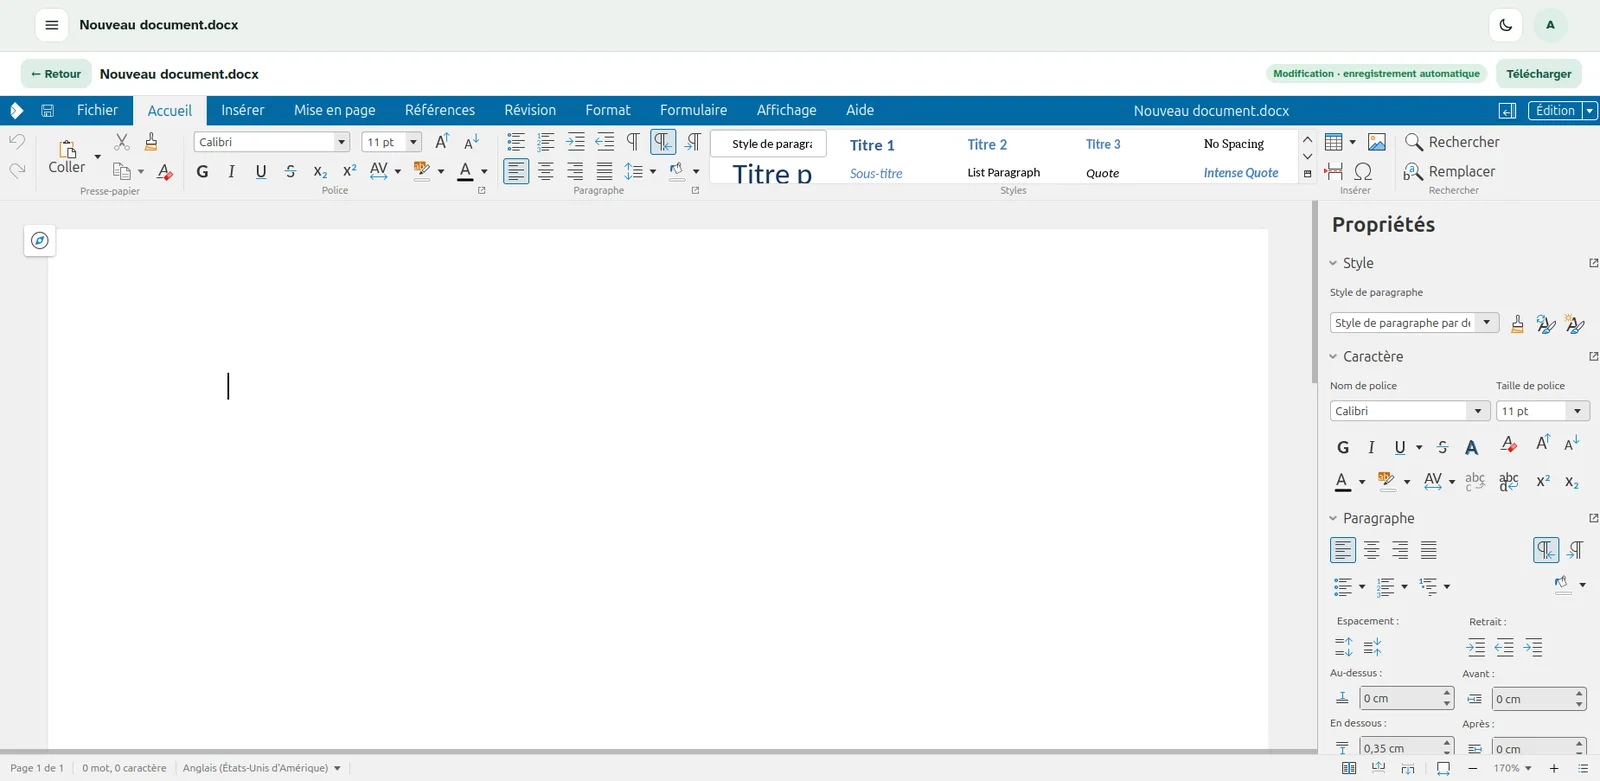
Task: Click the Télécharger button
Action: click(x=1538, y=73)
